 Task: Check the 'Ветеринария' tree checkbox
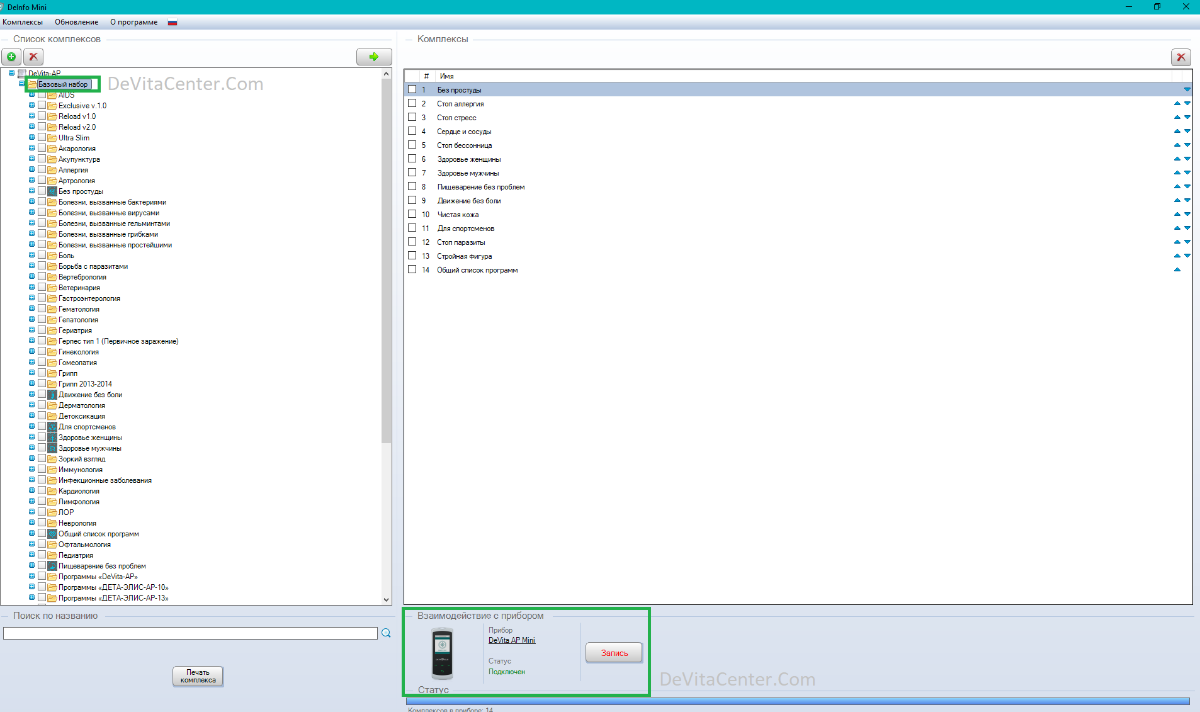click(41, 288)
